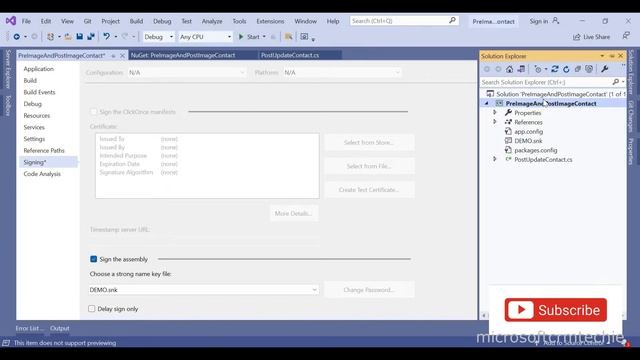This screenshot has height=360, width=640.
Task: Click the Visual Studio logo icon
Action: point(11,20)
